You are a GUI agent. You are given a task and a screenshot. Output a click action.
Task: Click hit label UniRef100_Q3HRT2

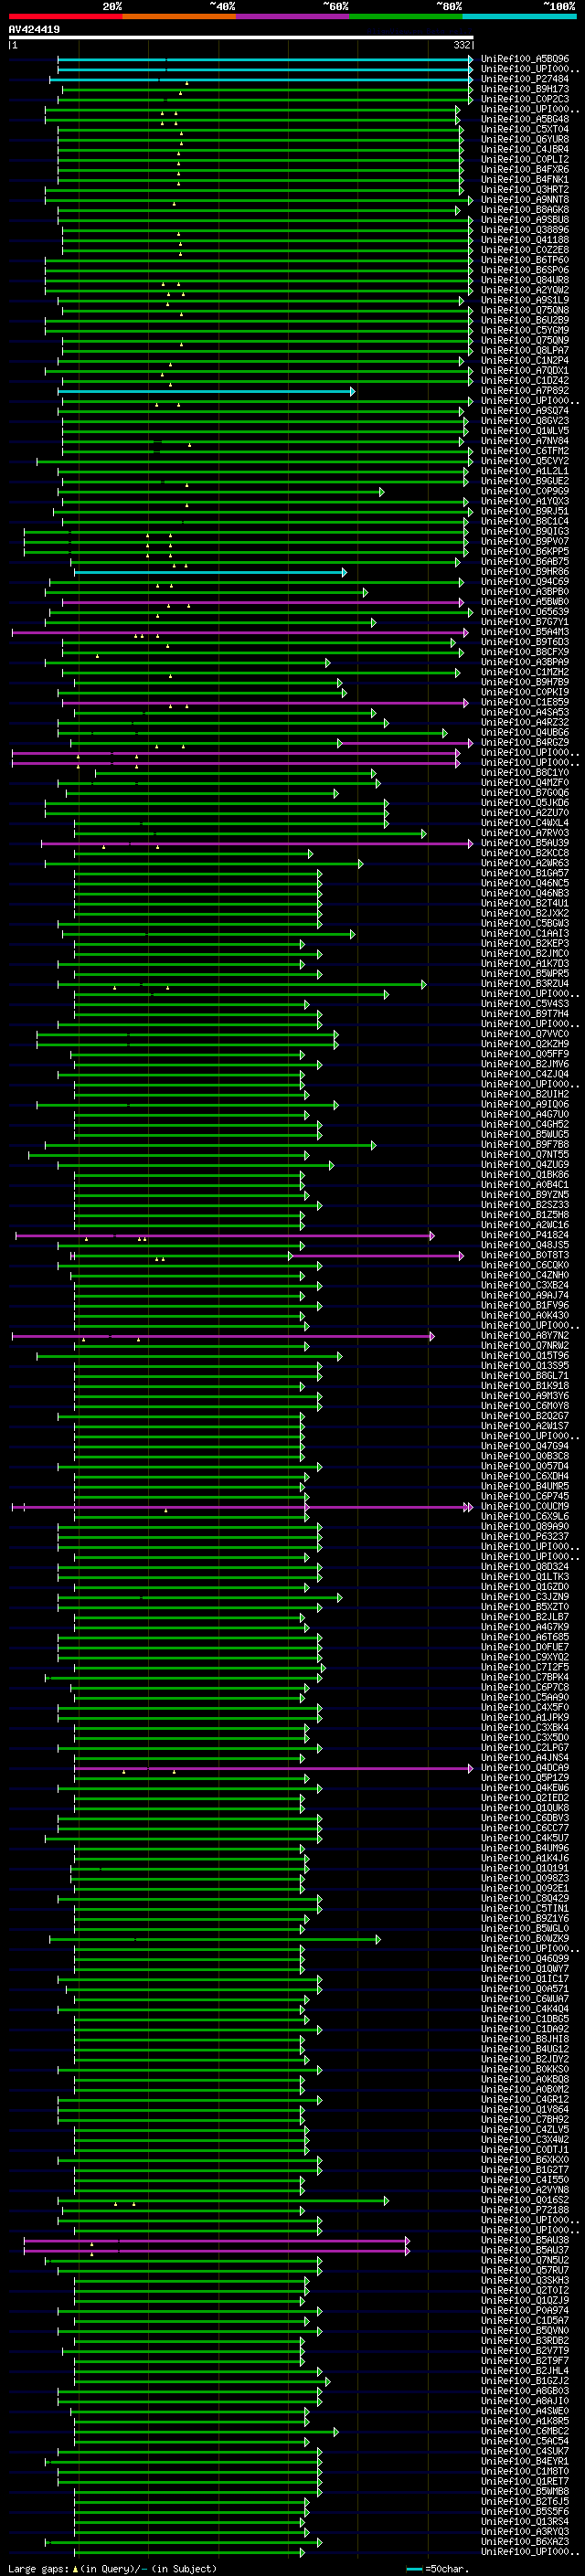(525, 190)
